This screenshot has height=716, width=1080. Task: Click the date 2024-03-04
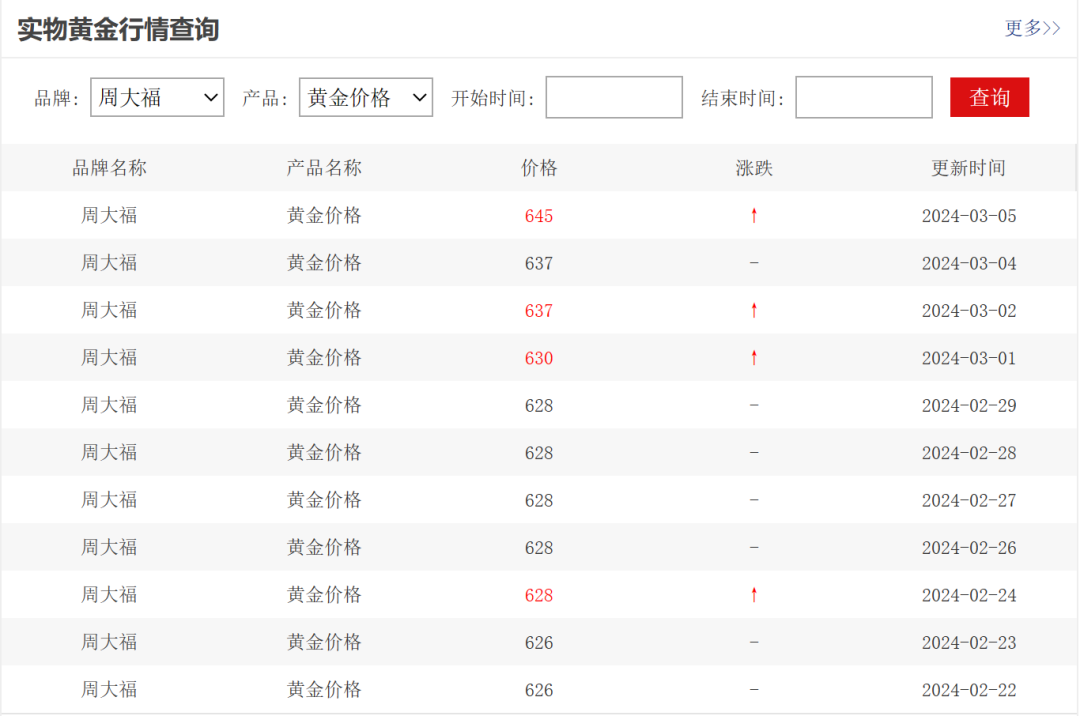[969, 264]
